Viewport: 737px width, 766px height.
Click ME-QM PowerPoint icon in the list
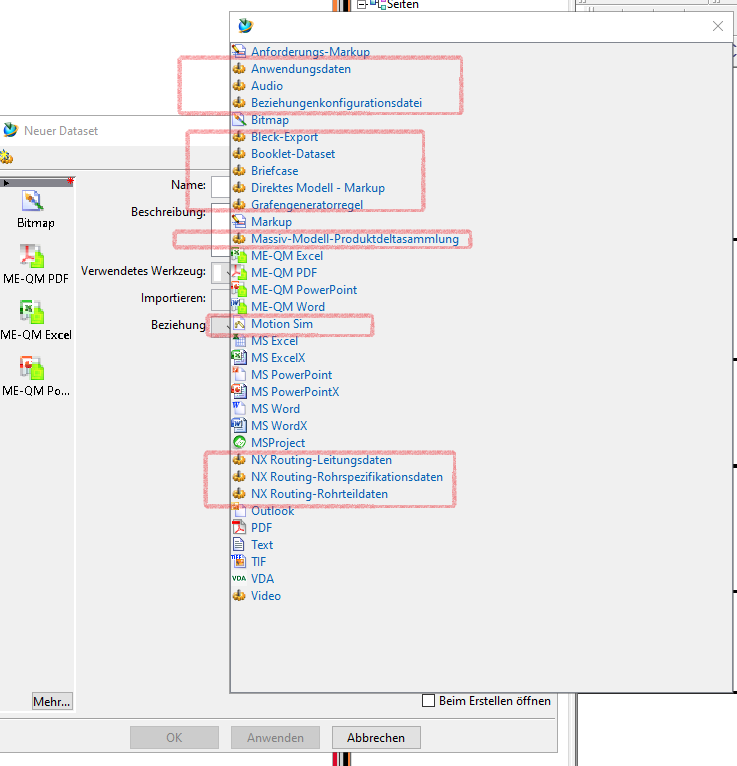239,290
